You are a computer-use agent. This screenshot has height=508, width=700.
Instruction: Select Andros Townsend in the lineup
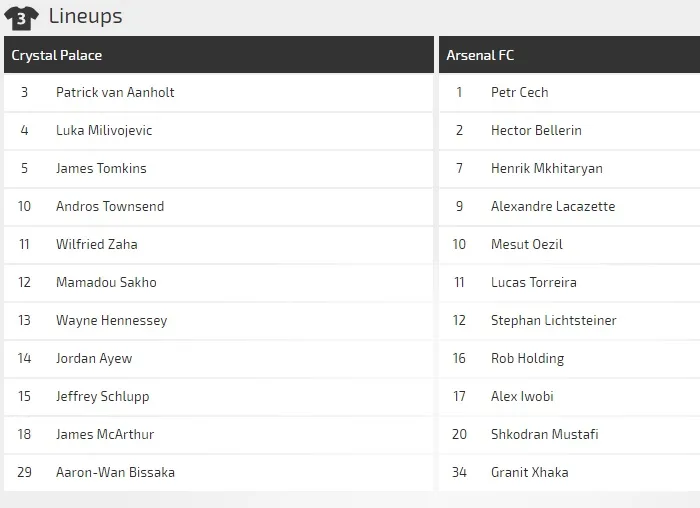[110, 206]
